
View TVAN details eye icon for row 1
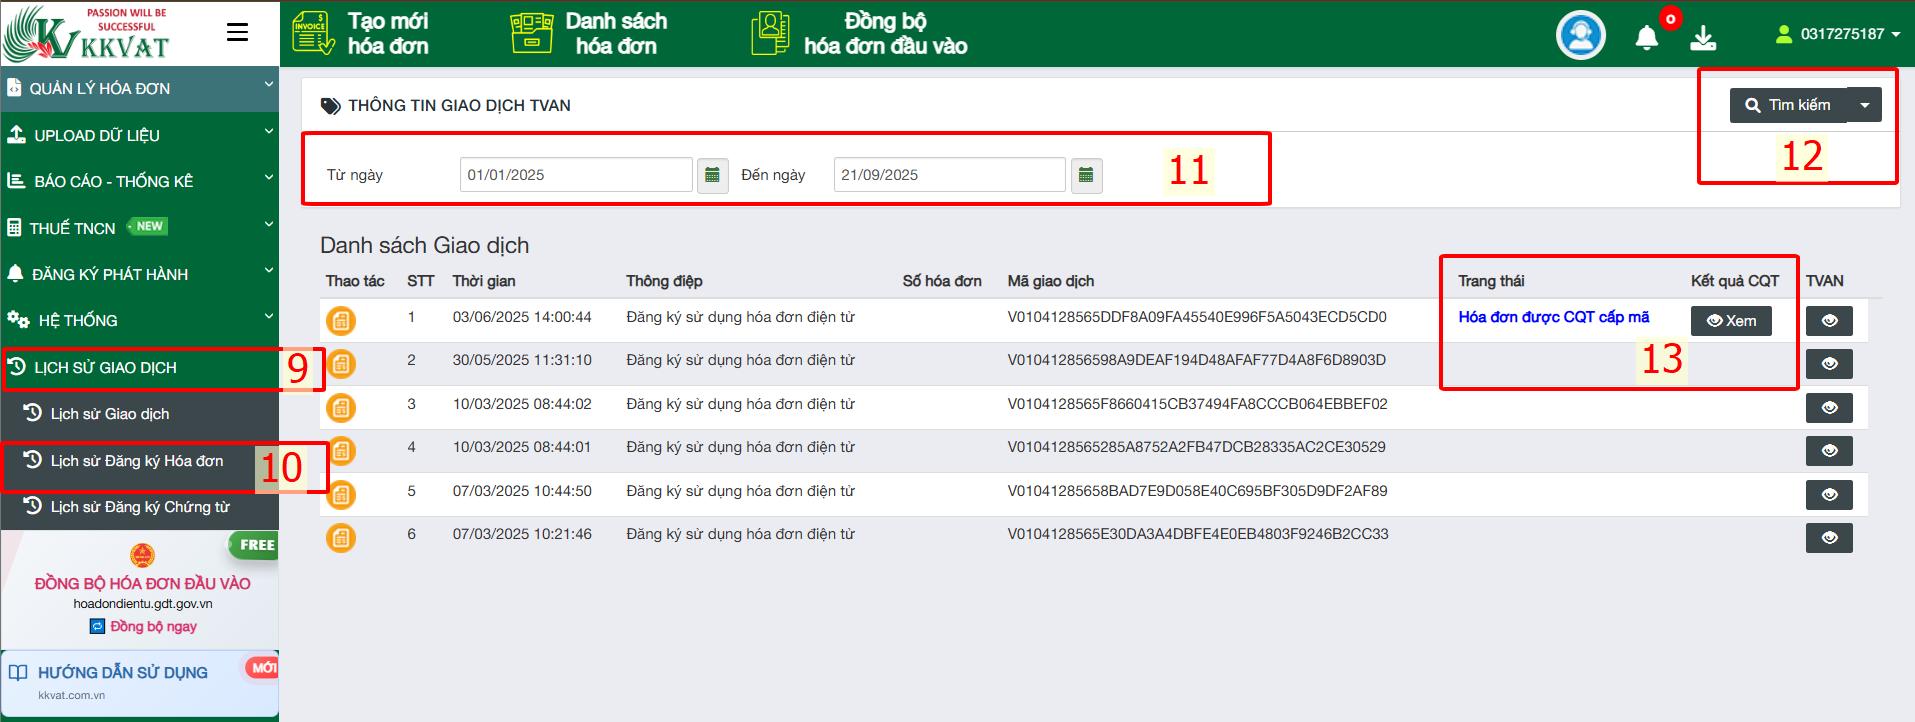[x=1829, y=321]
